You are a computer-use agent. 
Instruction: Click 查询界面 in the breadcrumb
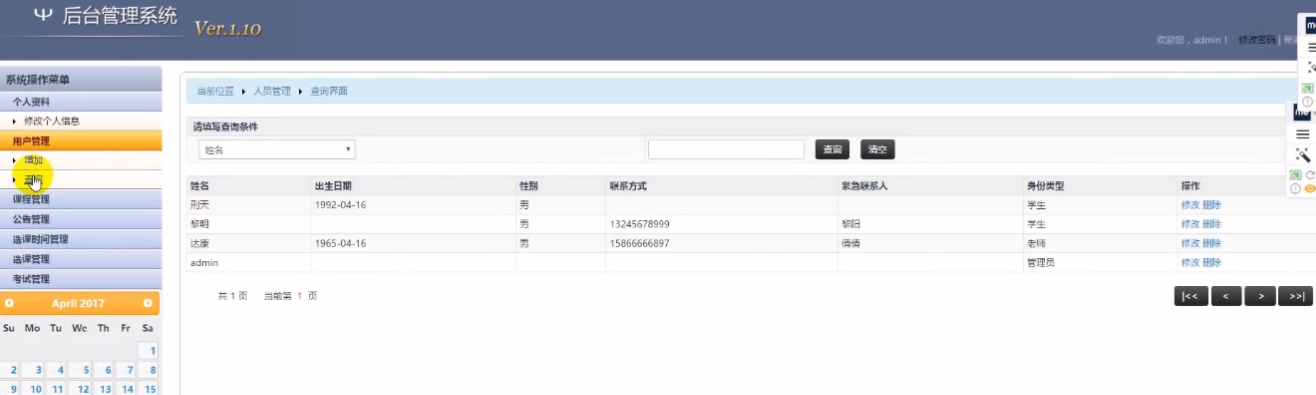[329, 91]
